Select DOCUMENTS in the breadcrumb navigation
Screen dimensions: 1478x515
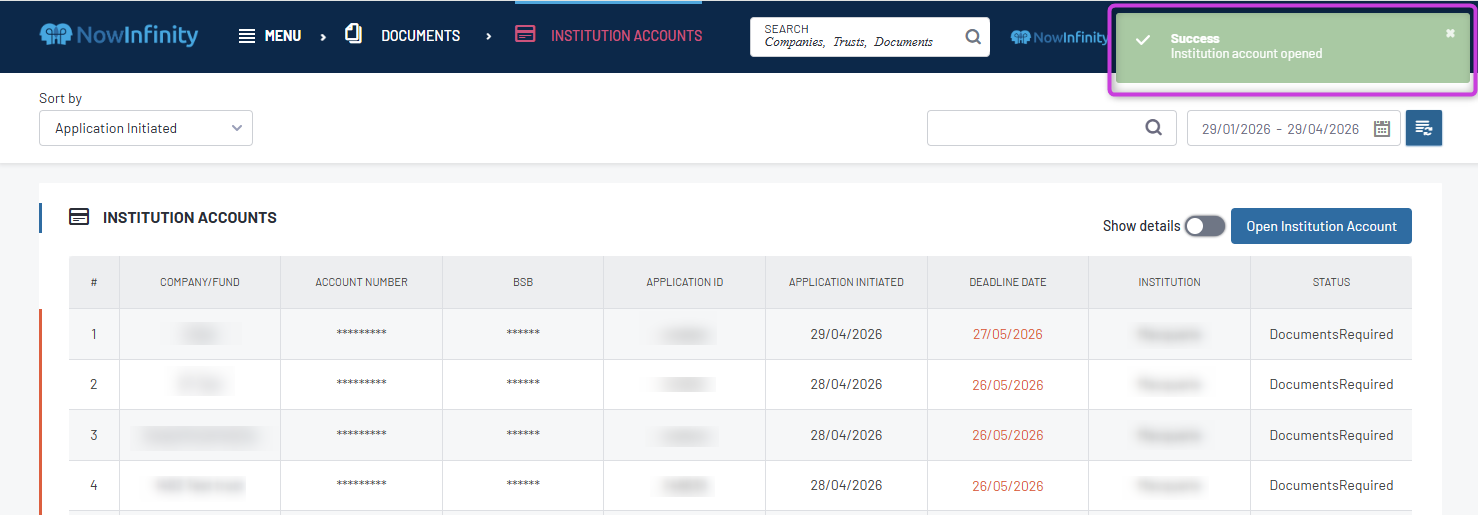420,36
